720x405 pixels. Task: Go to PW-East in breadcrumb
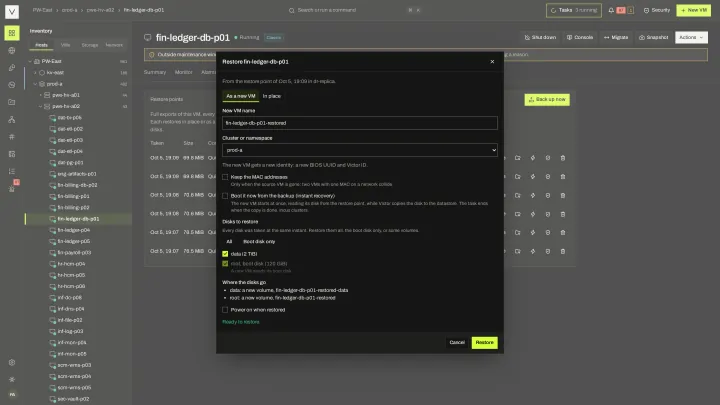point(42,10)
